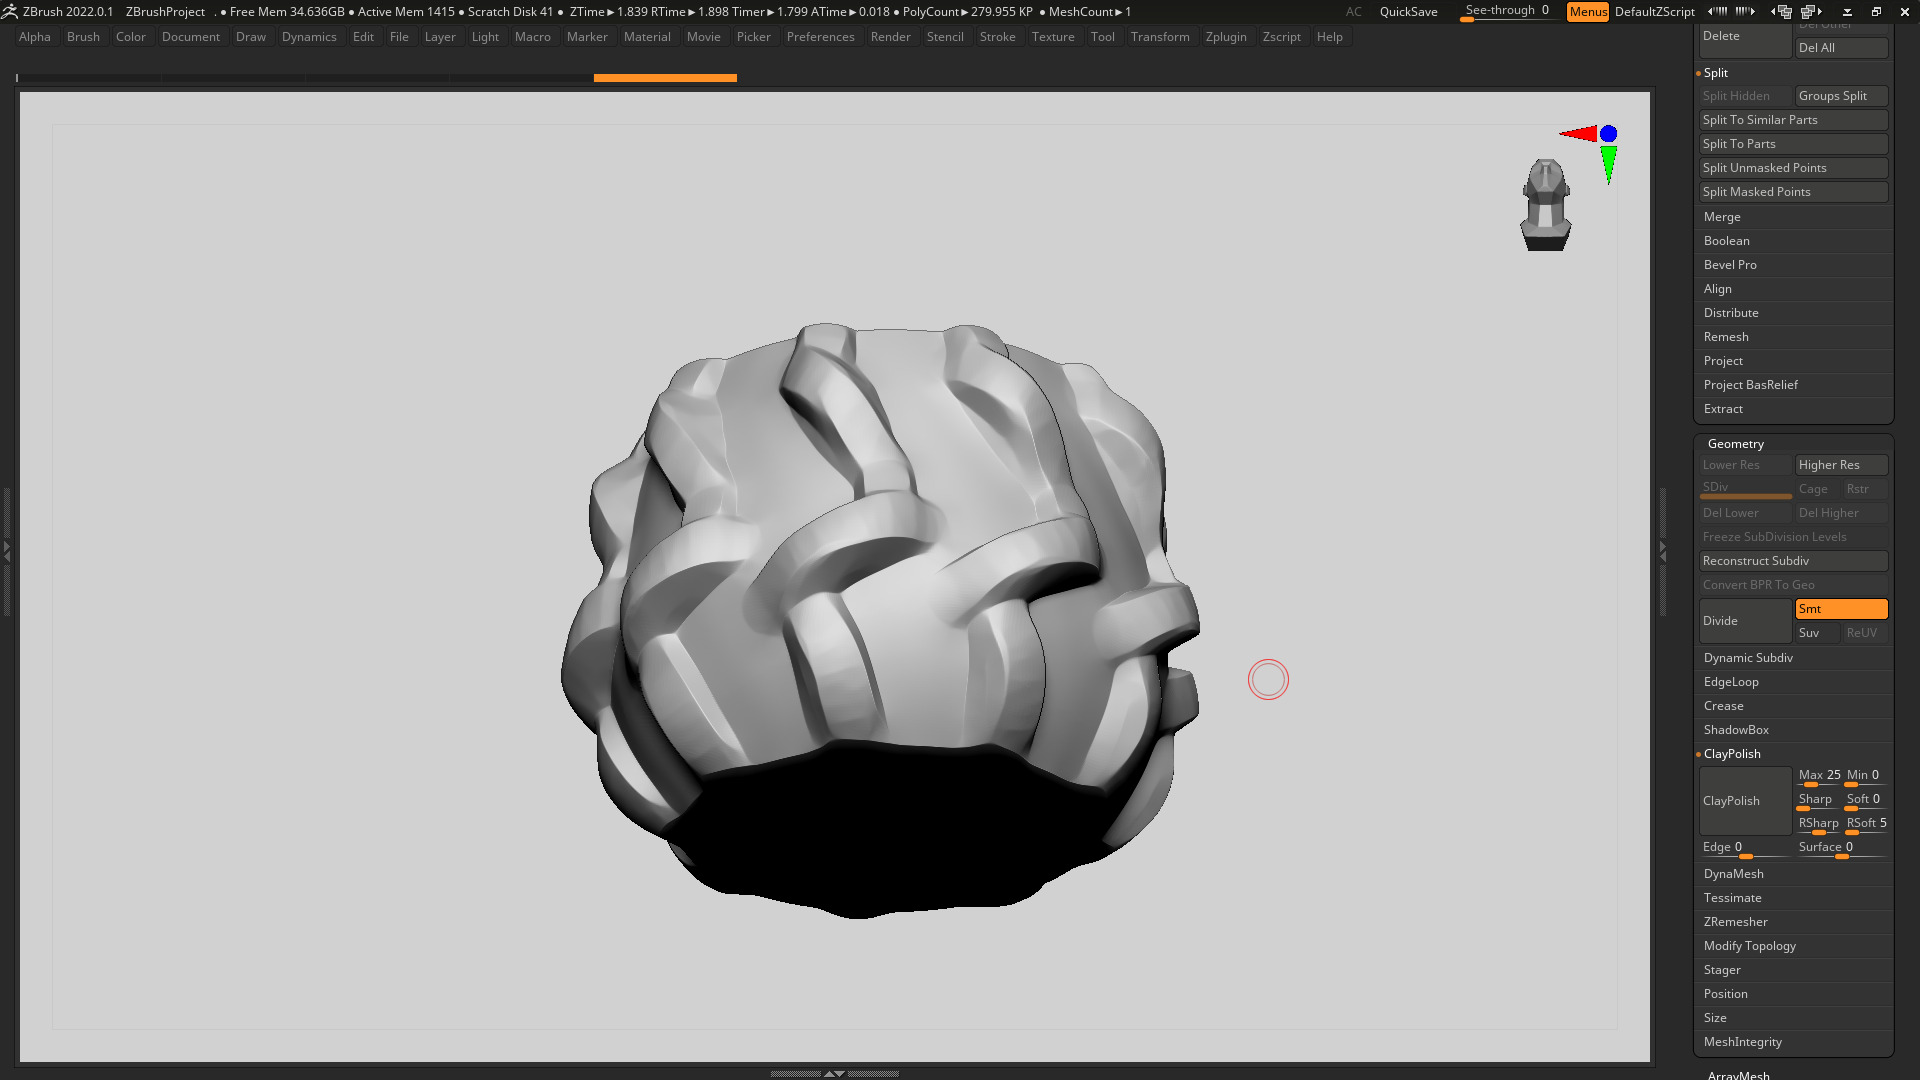Open the Tool menu
Viewport: 1920px width, 1080px height.
[x=1102, y=37]
